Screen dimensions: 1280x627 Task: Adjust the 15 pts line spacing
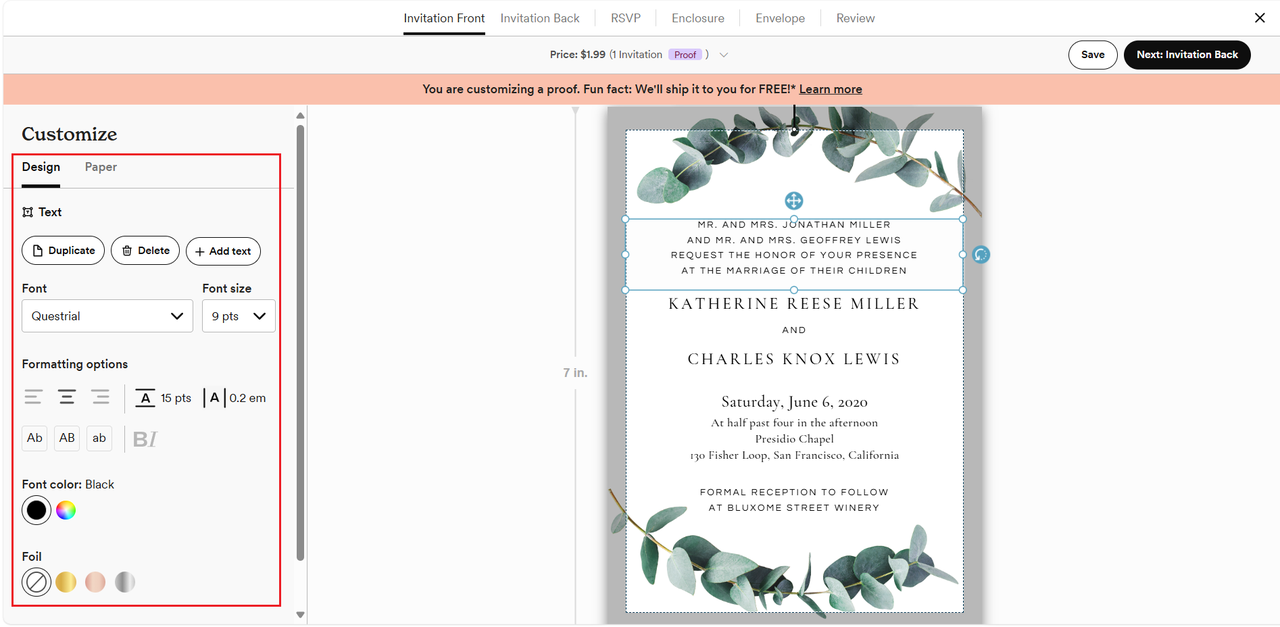click(163, 398)
